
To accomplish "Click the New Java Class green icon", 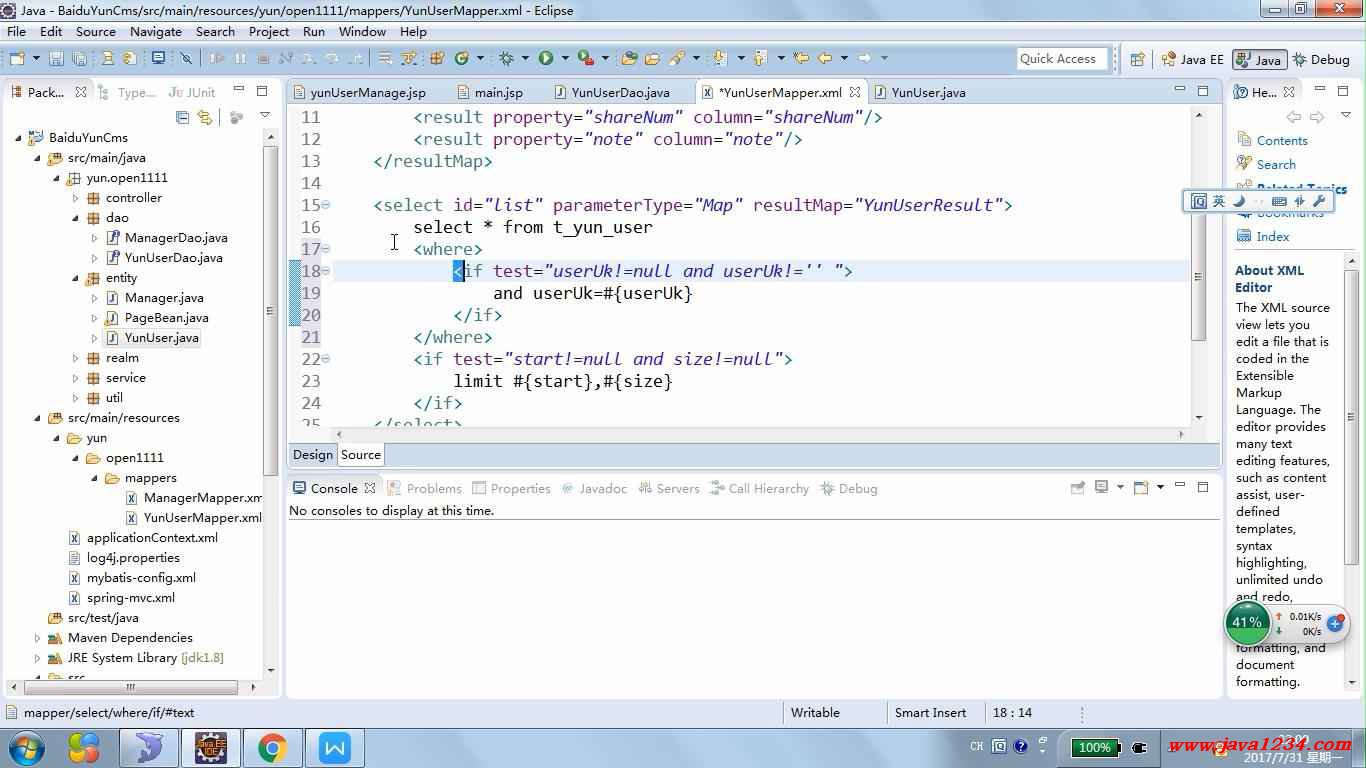I will pos(462,58).
